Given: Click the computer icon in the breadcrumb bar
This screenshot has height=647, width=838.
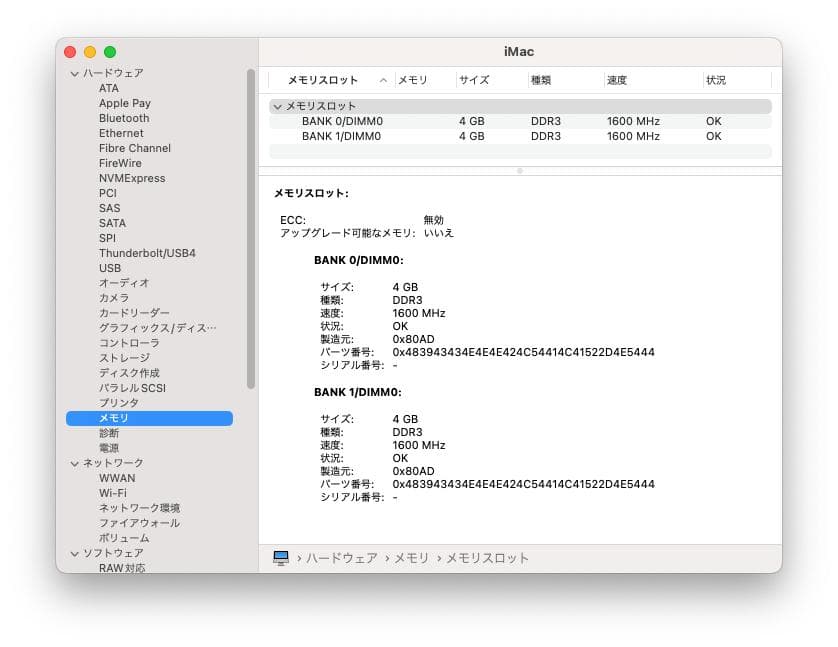Looking at the screenshot, I should coord(283,557).
